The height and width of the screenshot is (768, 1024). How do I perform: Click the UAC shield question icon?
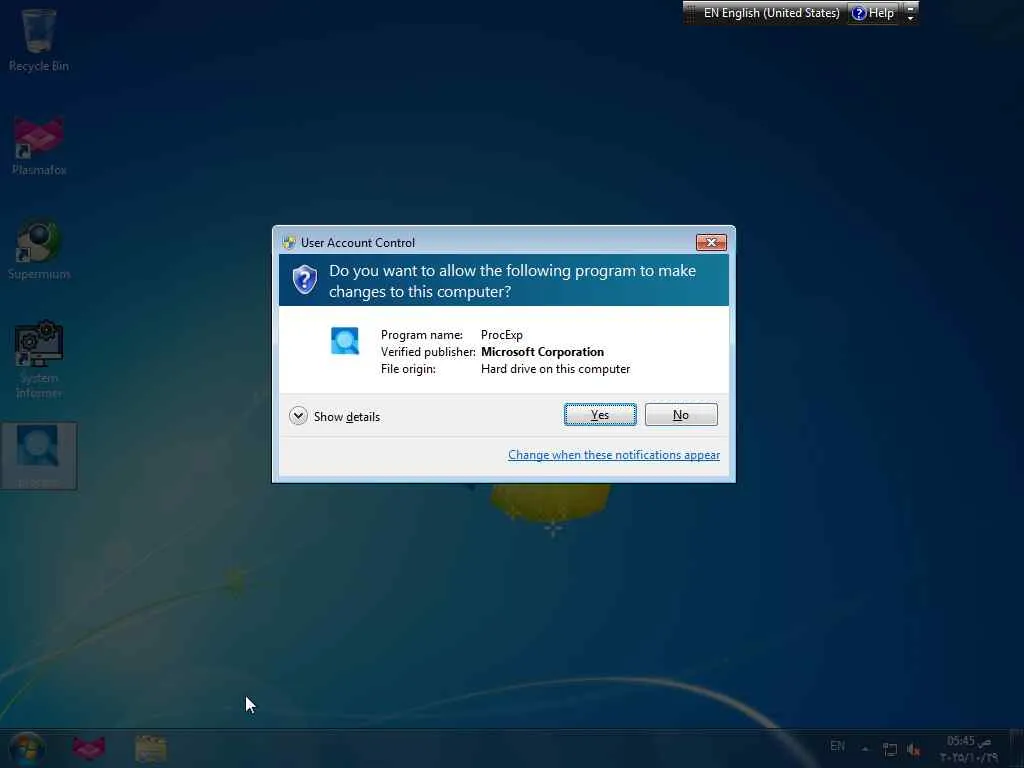point(304,280)
